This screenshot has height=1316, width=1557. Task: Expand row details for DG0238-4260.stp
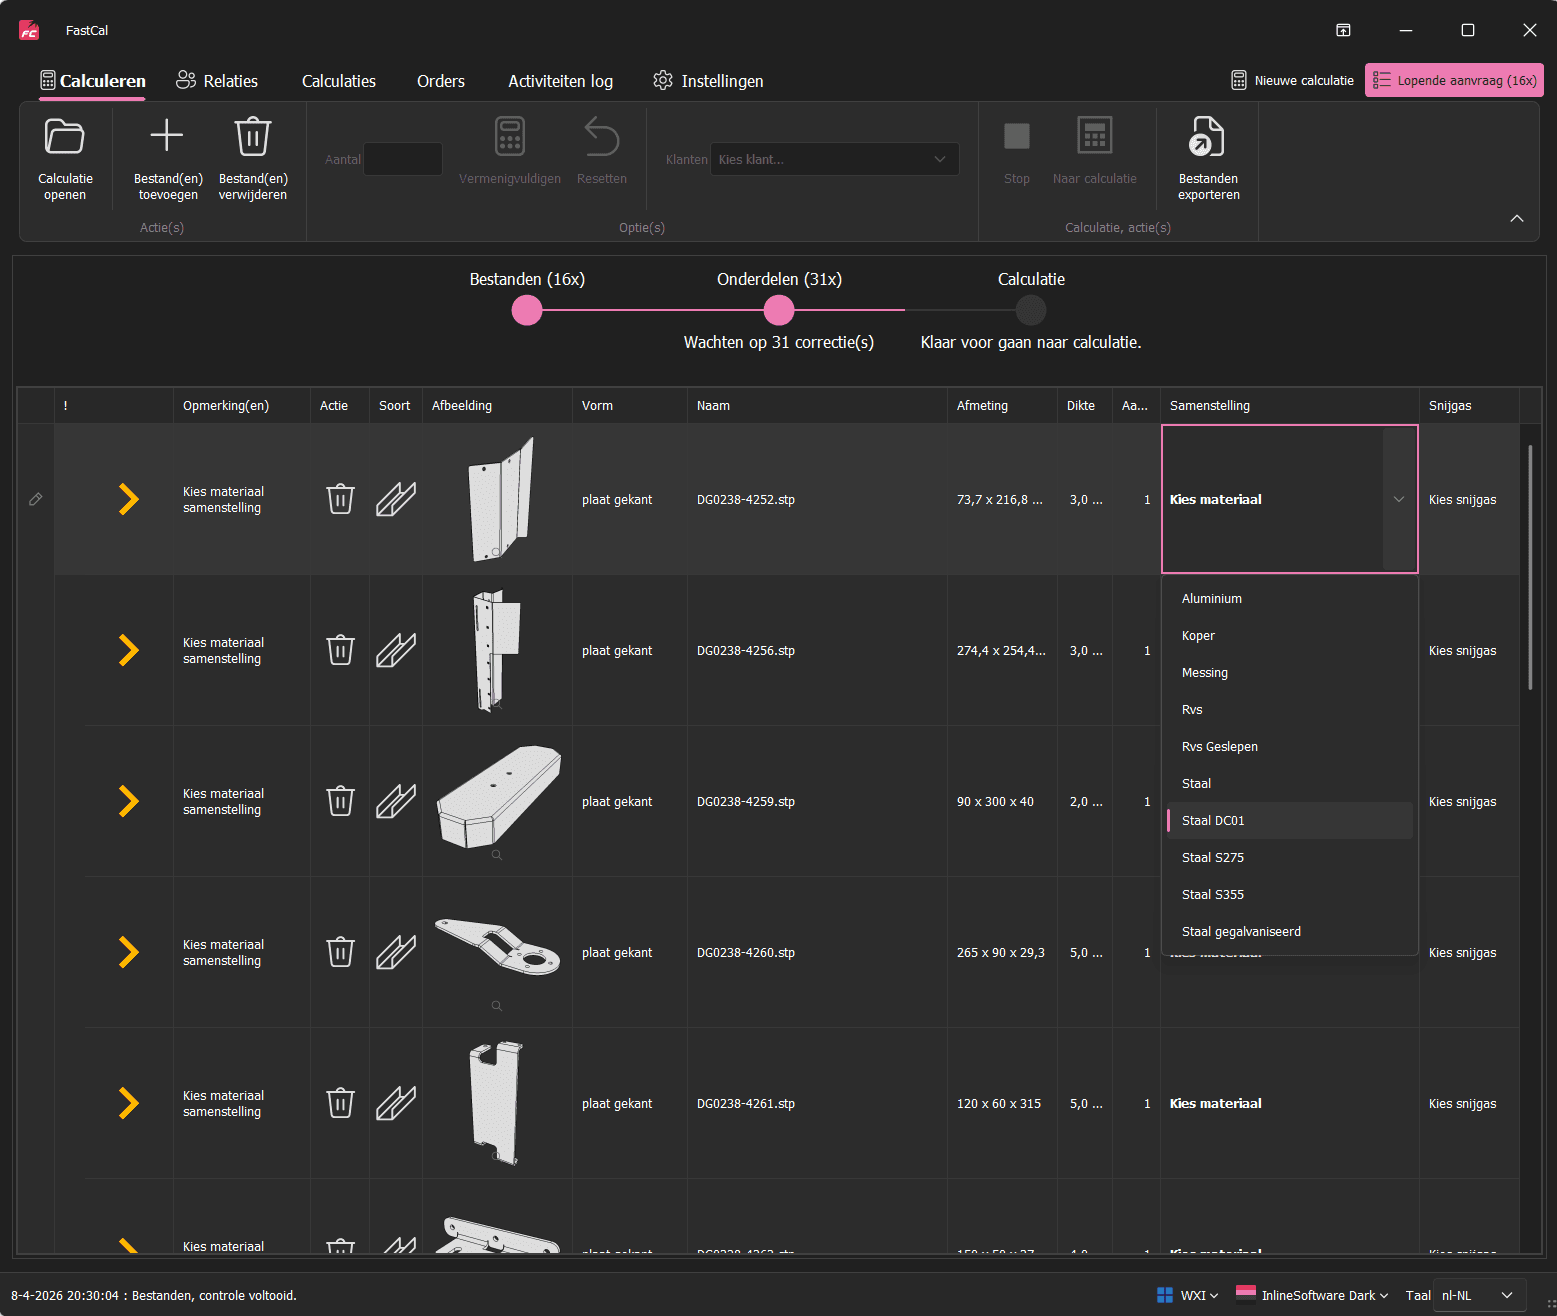click(x=128, y=952)
